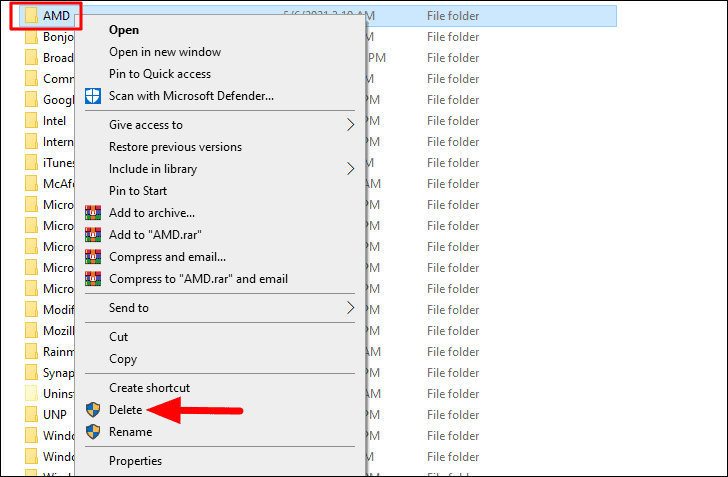Image resolution: width=728 pixels, height=477 pixels.
Task: Expand the Include in library submenu arrow
Action: 351,169
